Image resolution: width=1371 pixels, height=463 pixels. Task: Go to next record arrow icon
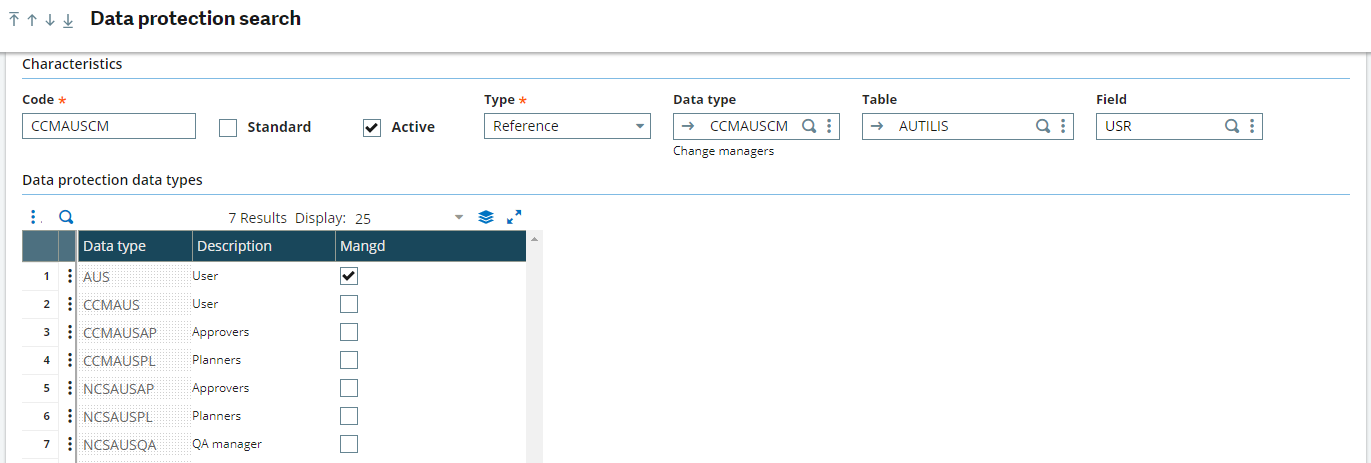pos(50,20)
